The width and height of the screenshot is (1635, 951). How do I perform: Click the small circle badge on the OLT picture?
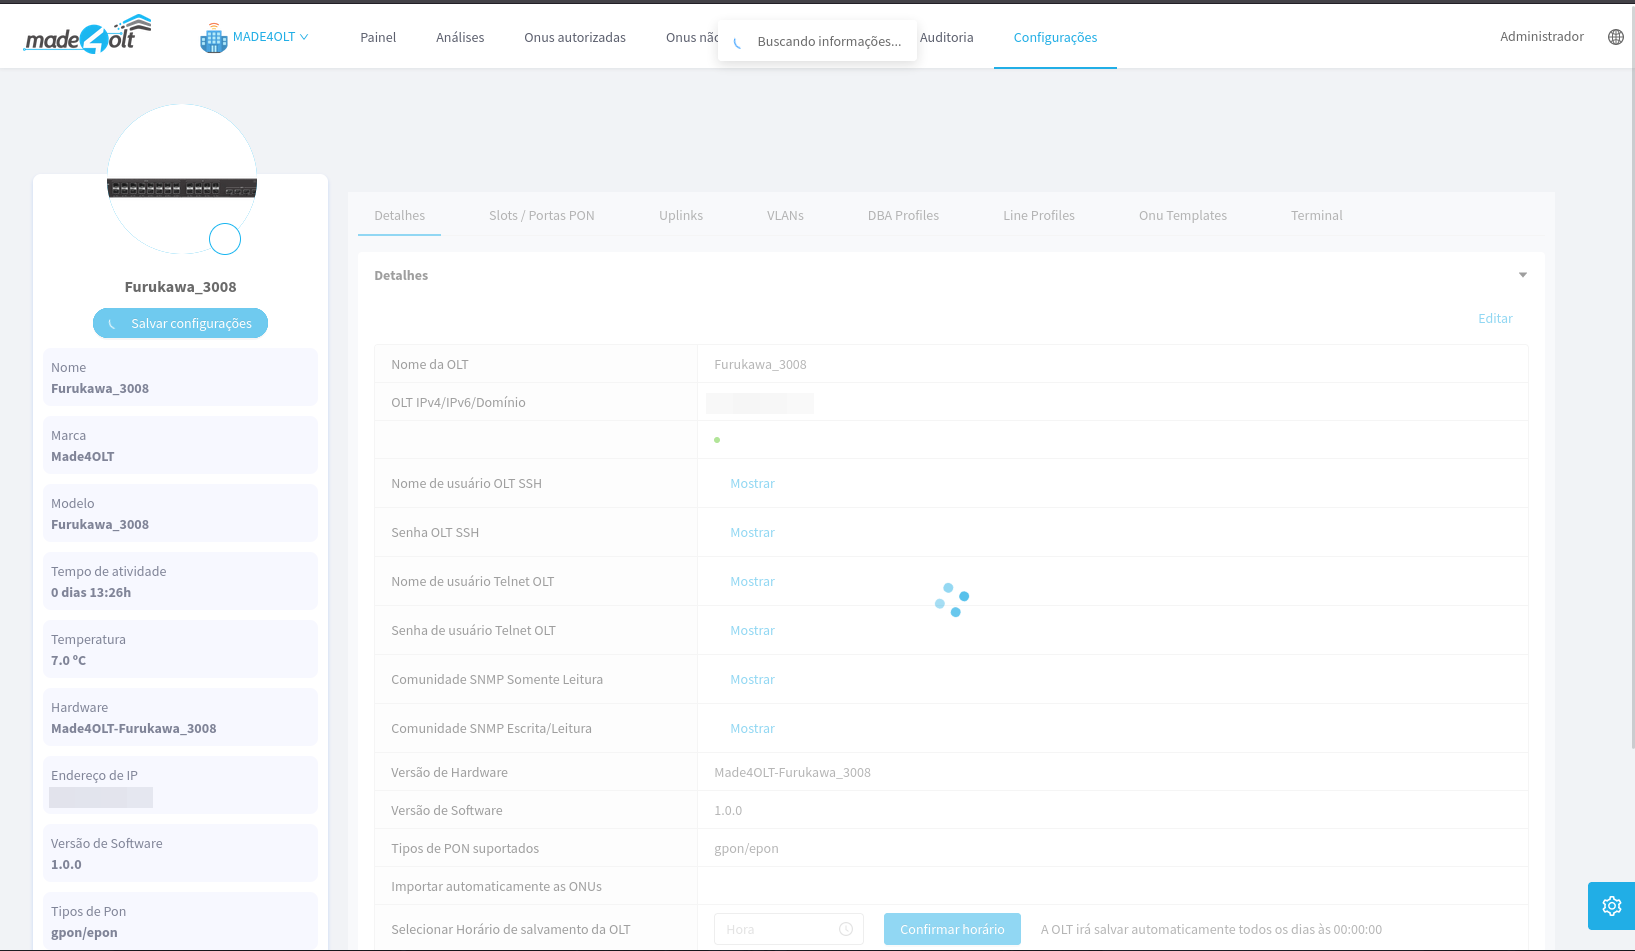(225, 239)
